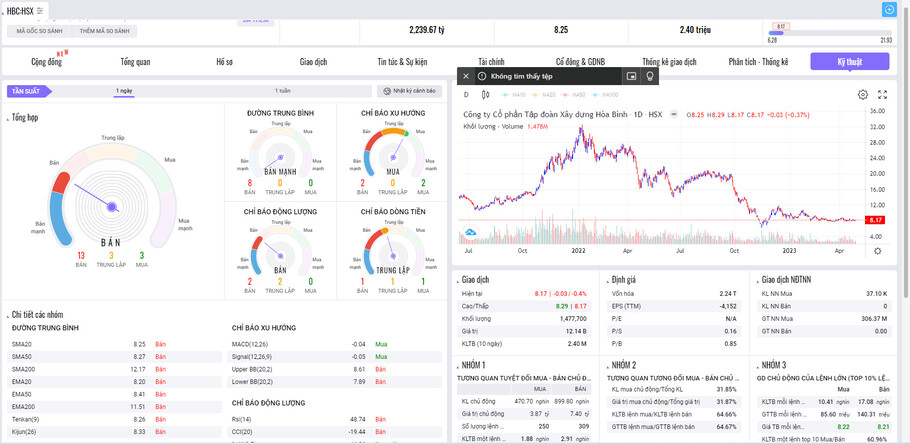Image resolution: width=910 pixels, height=444 pixels.
Task: Click the CHỈ BÁO DÒNG TIỀN gauge
Action: pos(393,251)
